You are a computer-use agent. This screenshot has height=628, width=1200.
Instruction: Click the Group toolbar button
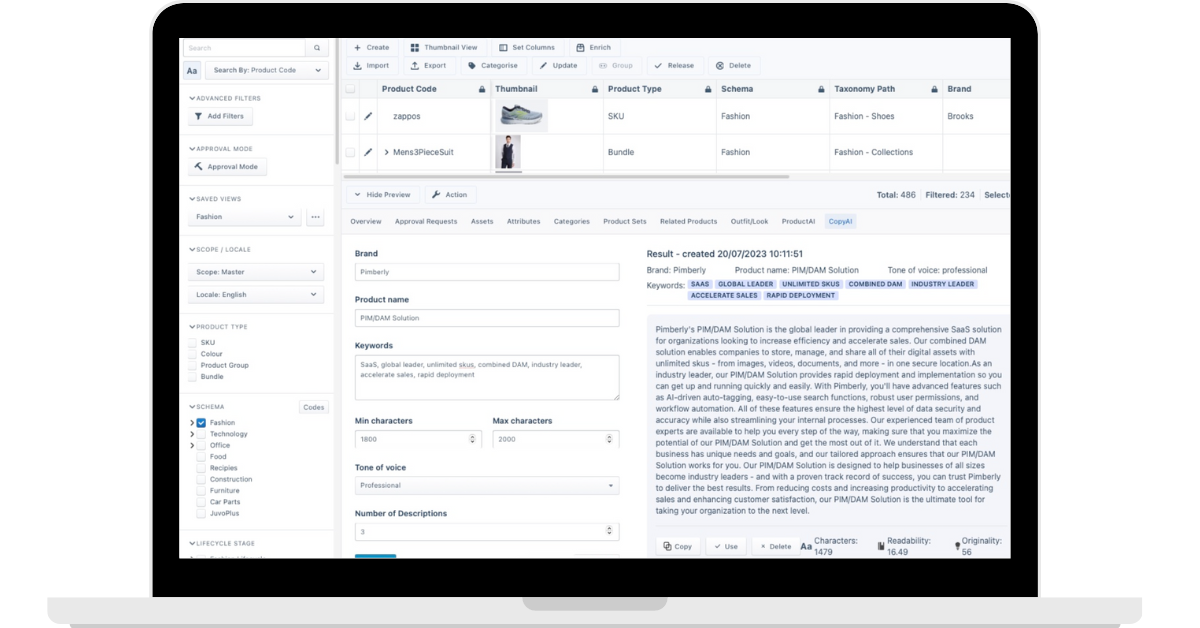[x=616, y=65]
